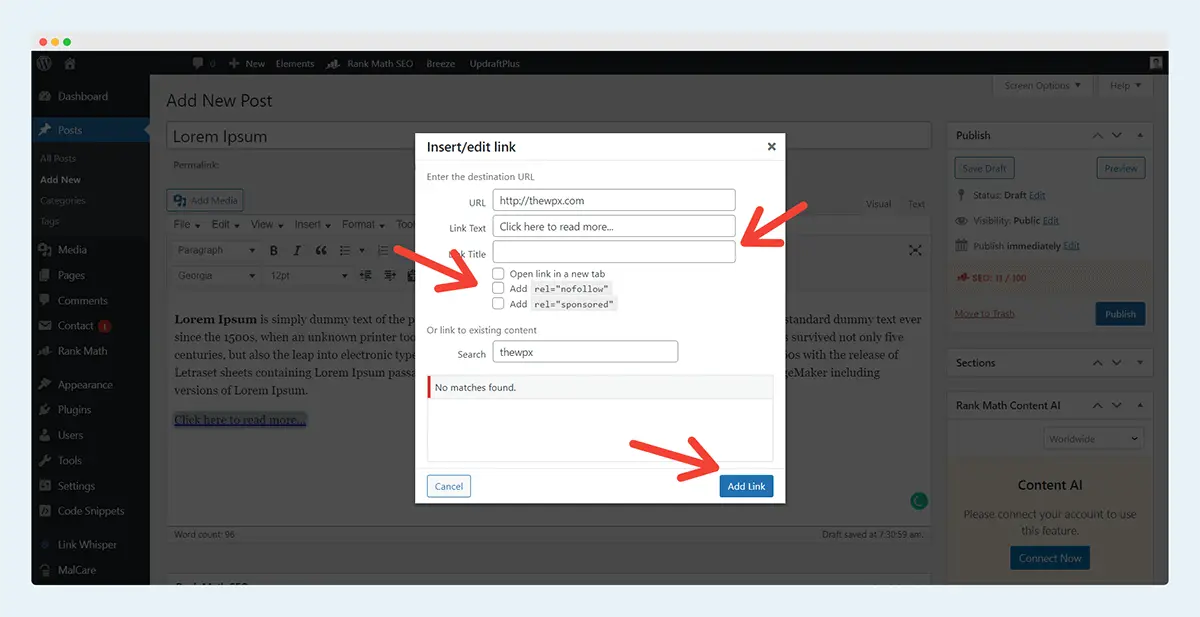This screenshot has width=1200, height=617.
Task: Toggle distraction-free fullscreen editor icon
Action: tap(915, 250)
